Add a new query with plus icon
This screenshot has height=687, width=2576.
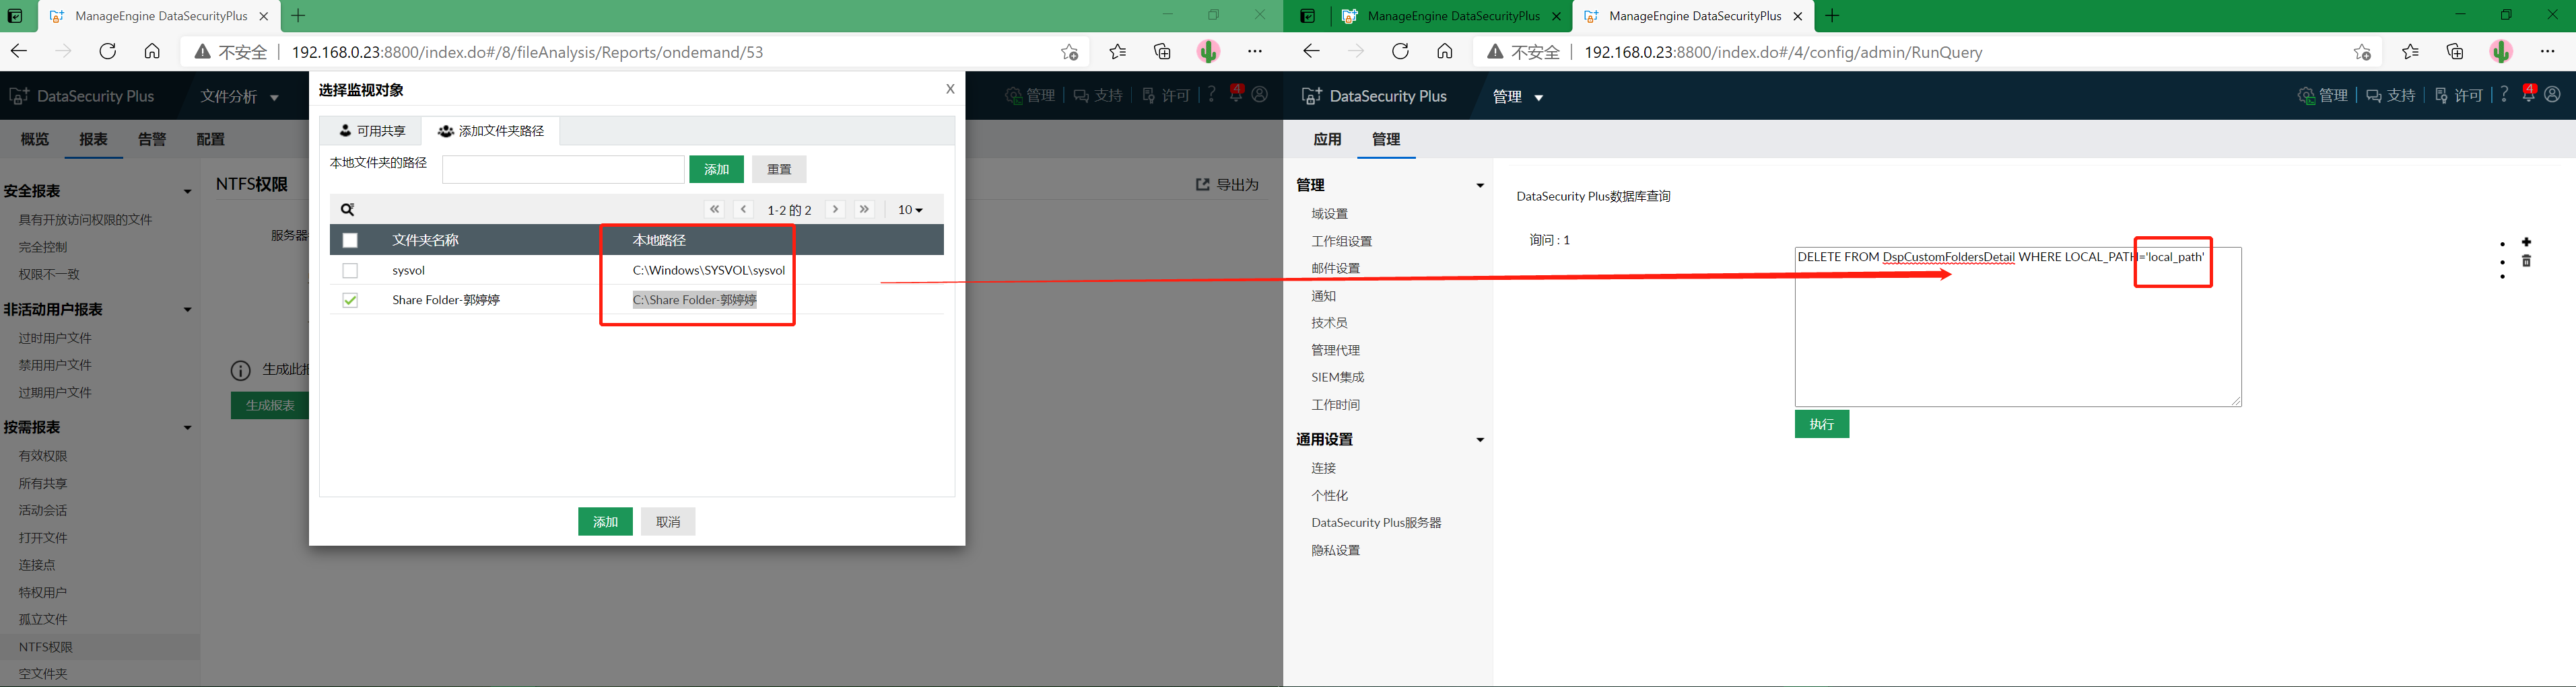point(2526,242)
